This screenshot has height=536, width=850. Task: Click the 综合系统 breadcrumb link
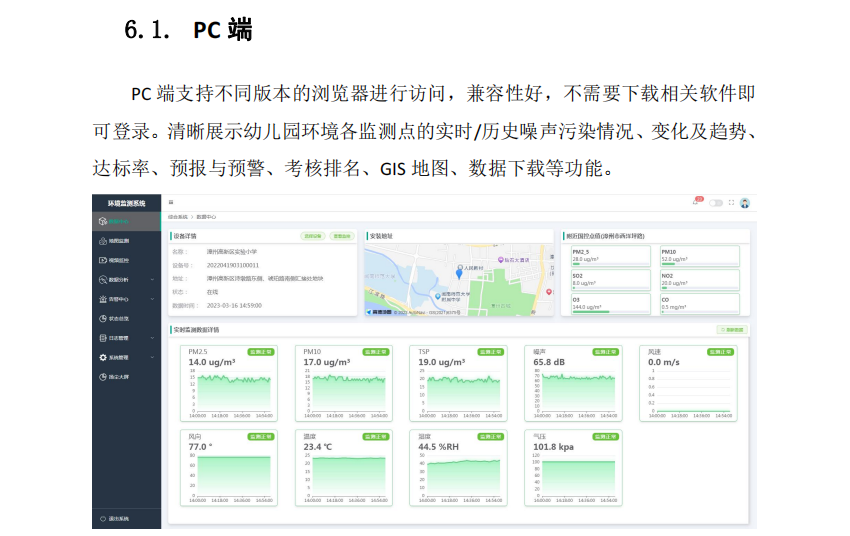178,216
